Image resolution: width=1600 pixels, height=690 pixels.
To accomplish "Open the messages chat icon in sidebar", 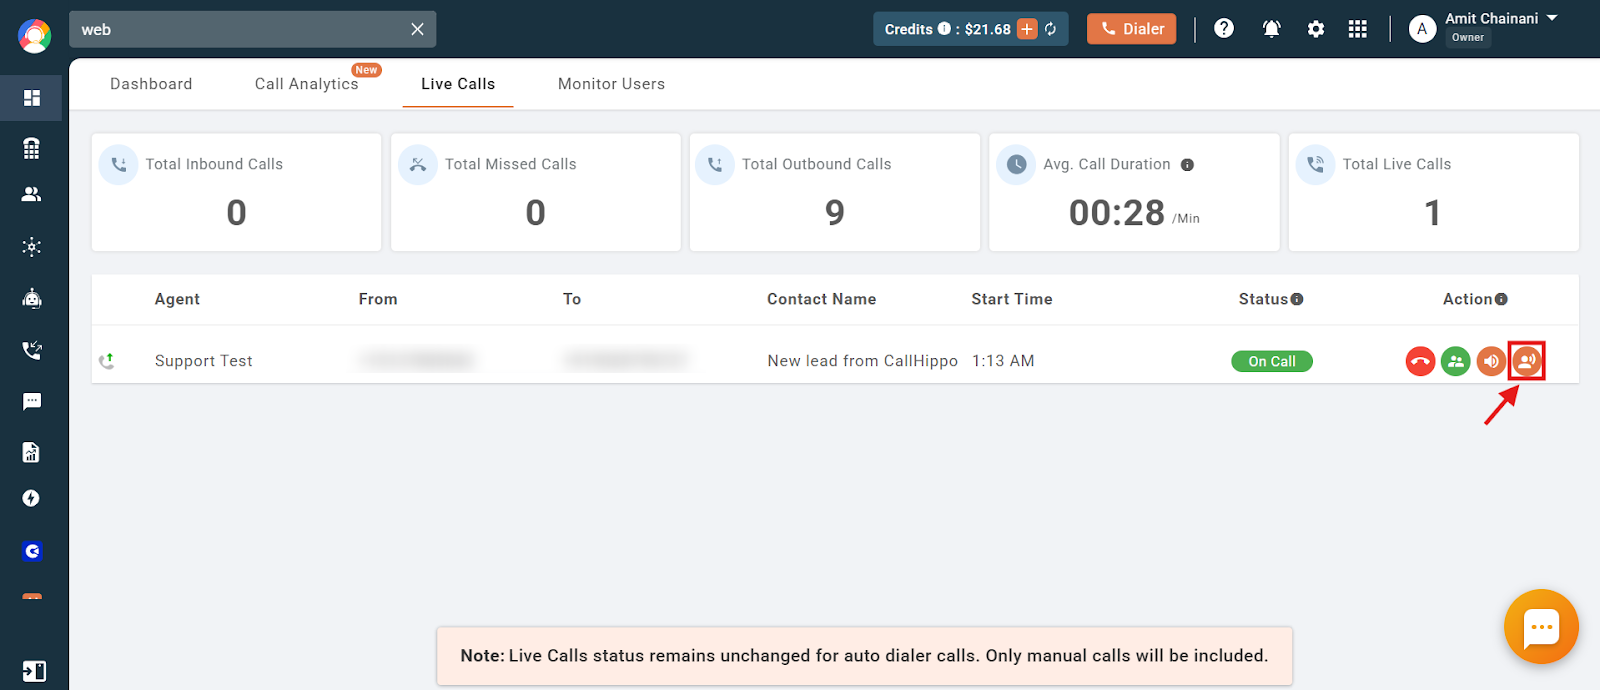I will coord(32,402).
